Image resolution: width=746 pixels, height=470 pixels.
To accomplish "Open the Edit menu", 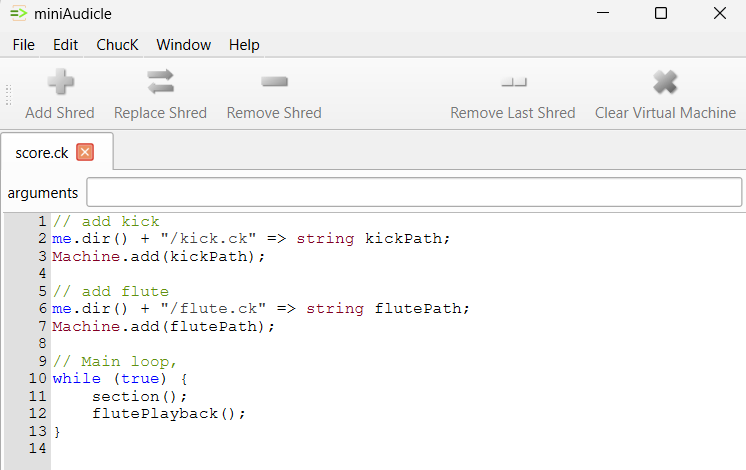I will 65,45.
